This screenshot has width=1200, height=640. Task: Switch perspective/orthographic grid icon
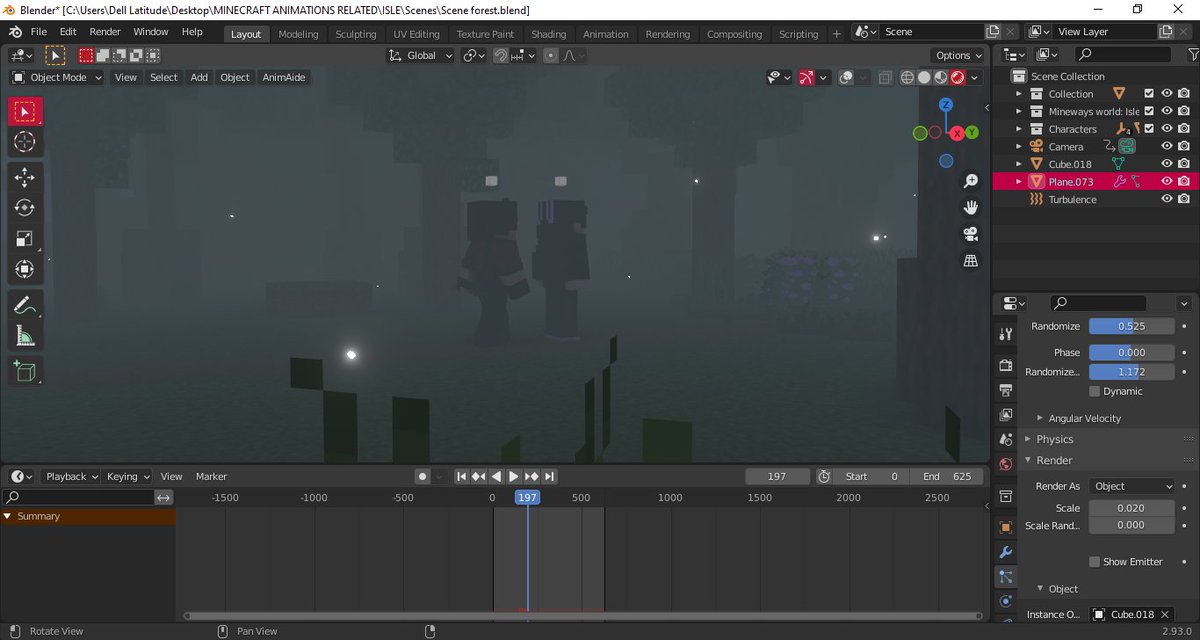point(970,261)
